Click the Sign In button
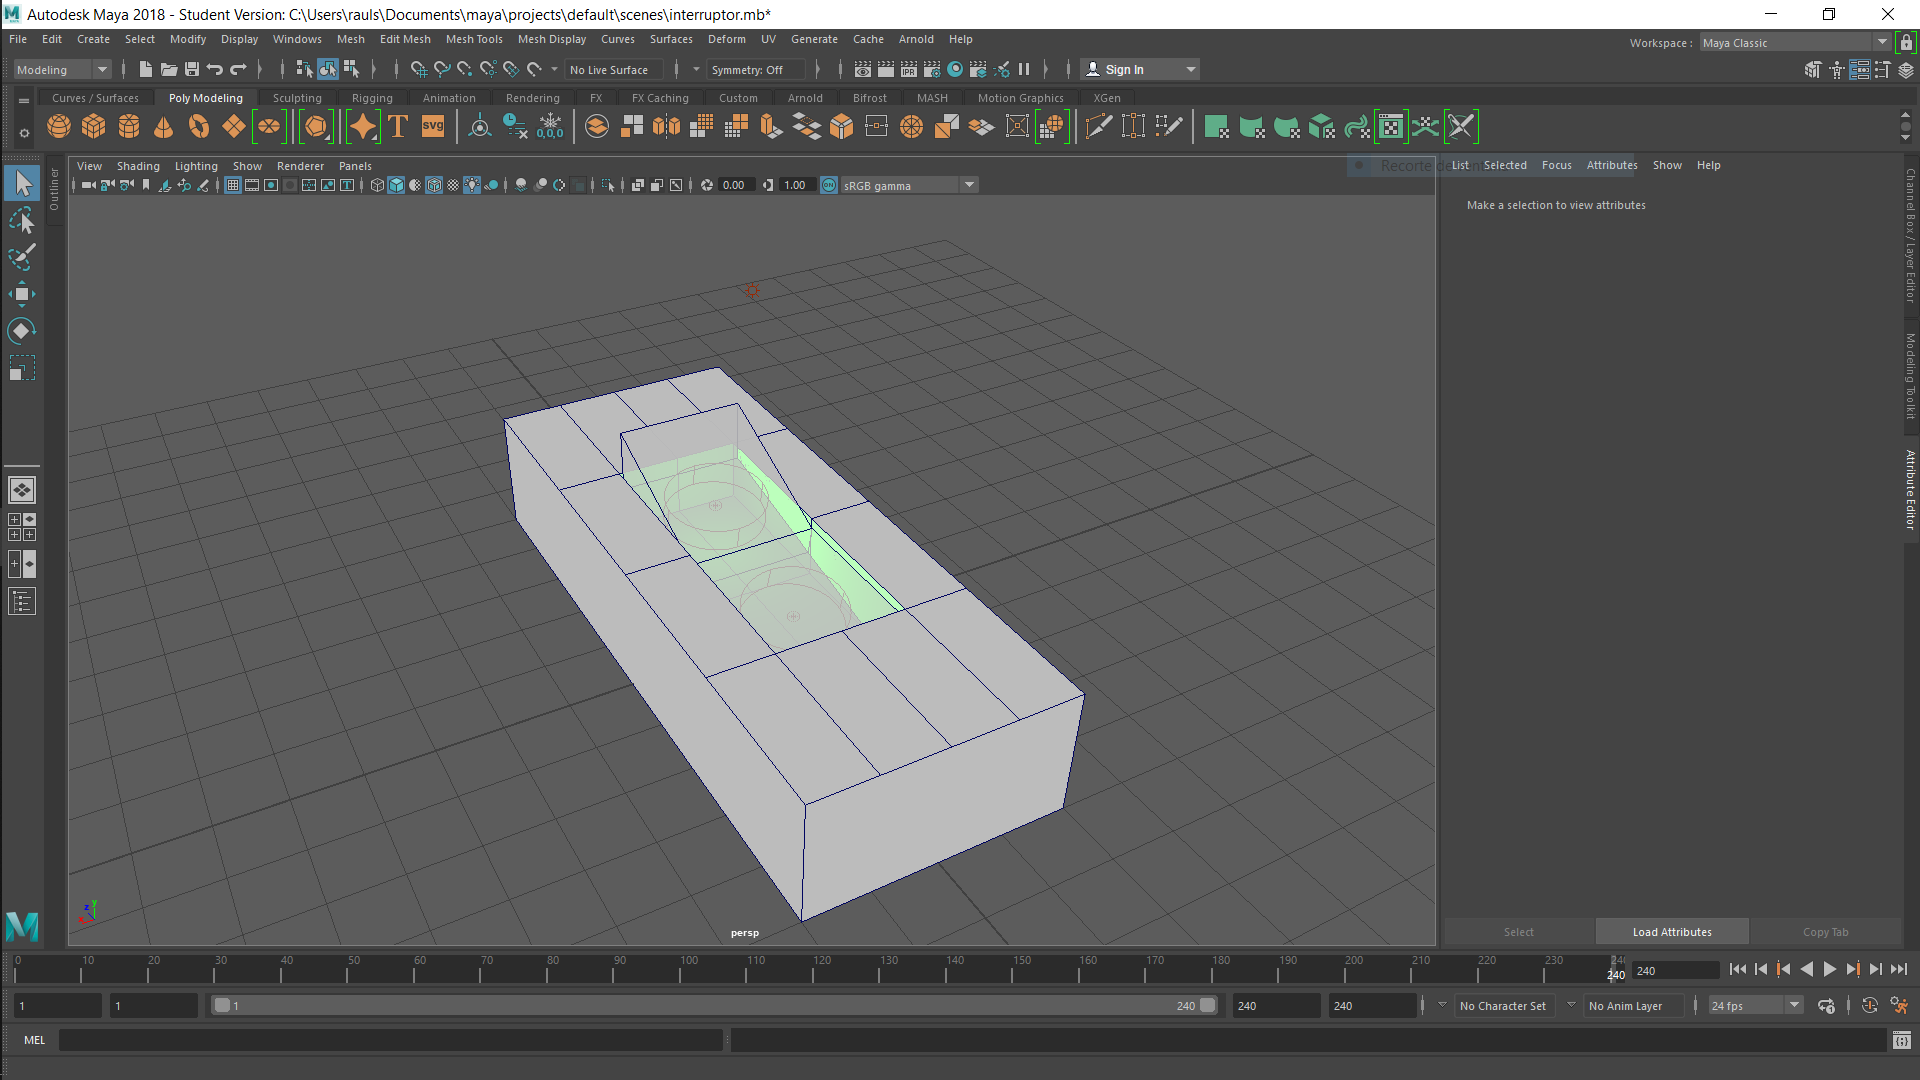1920x1080 pixels. [x=1124, y=70]
